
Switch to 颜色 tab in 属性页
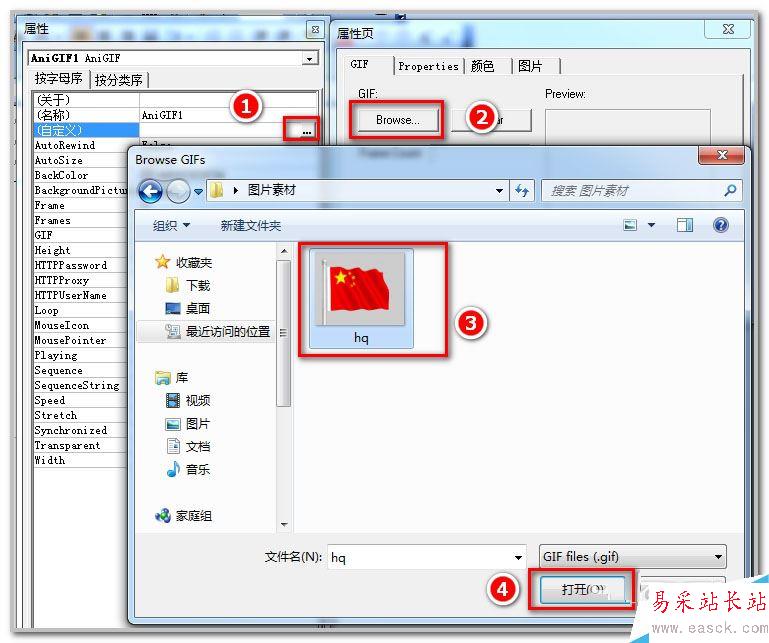[482, 66]
